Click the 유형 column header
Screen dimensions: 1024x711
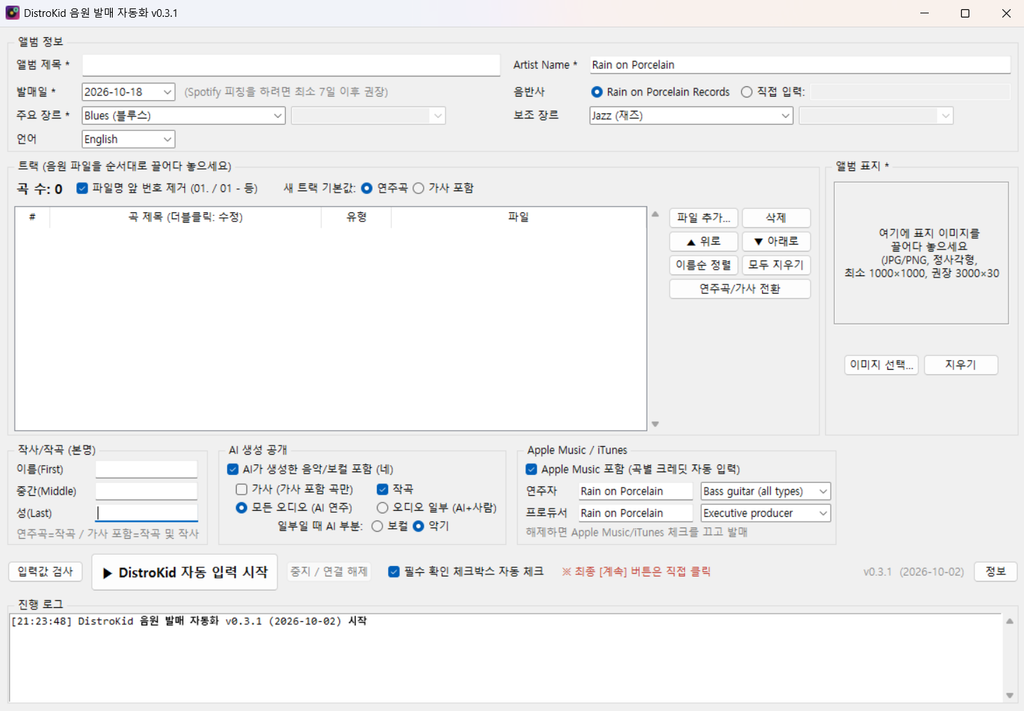point(357,217)
